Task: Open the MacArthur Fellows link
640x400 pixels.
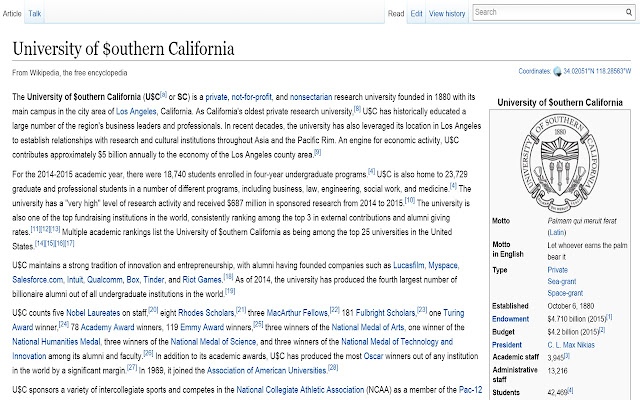Action: click(x=297, y=313)
